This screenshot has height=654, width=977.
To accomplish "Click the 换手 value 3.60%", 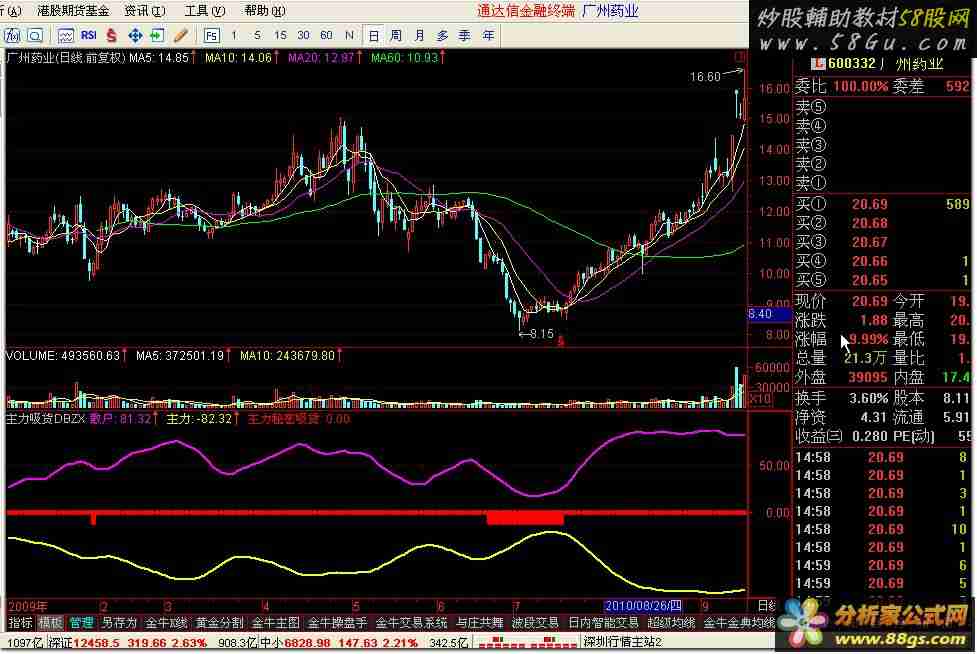I will click(869, 397).
